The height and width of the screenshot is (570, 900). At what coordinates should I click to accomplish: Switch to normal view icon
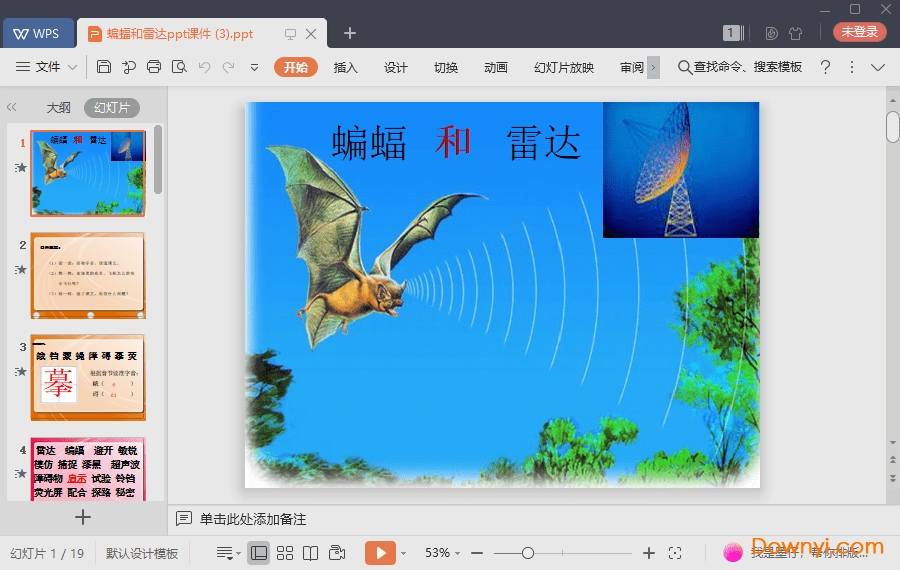(259, 553)
